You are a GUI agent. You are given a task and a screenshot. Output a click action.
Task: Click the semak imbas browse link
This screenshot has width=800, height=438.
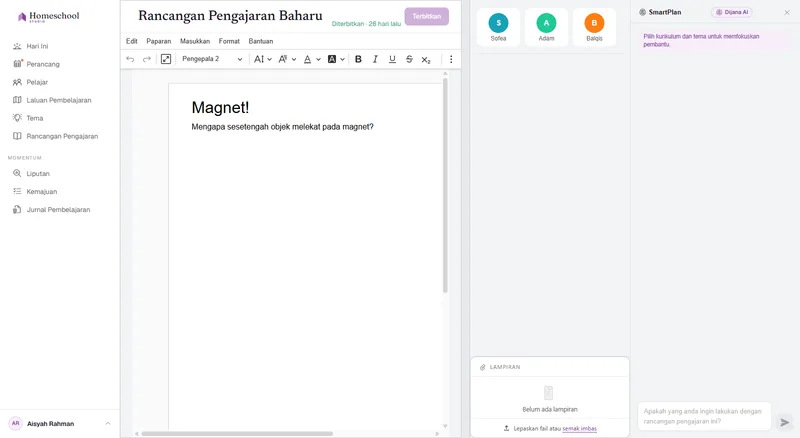[580, 428]
